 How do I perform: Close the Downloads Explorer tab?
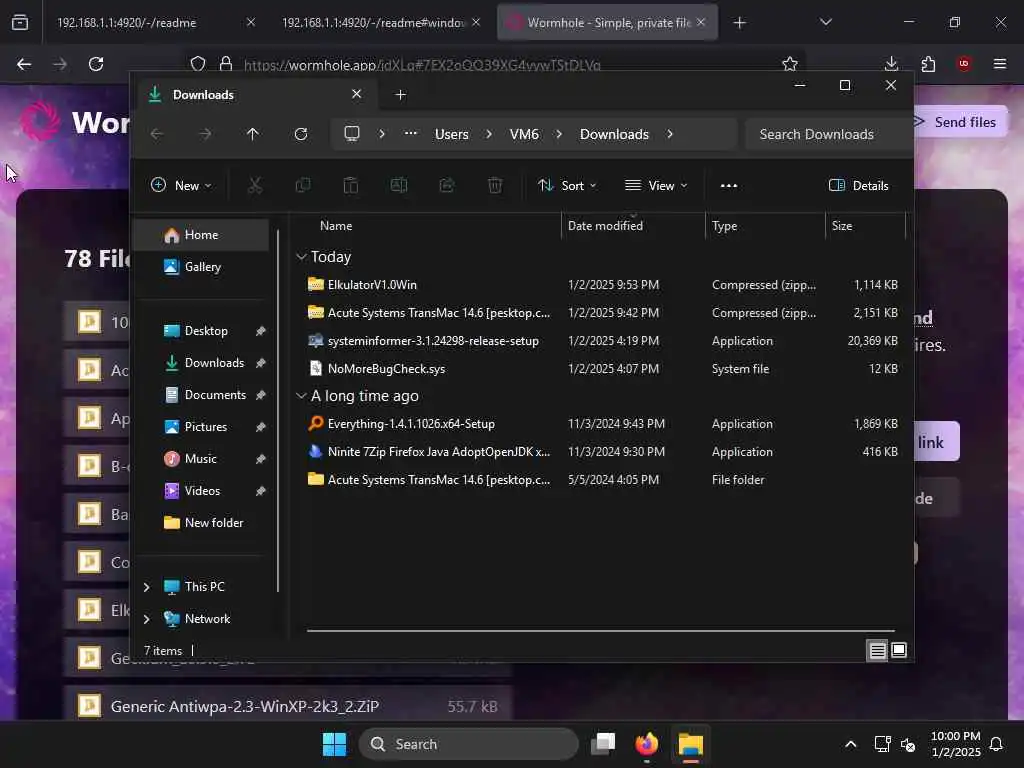pyautogui.click(x=357, y=95)
